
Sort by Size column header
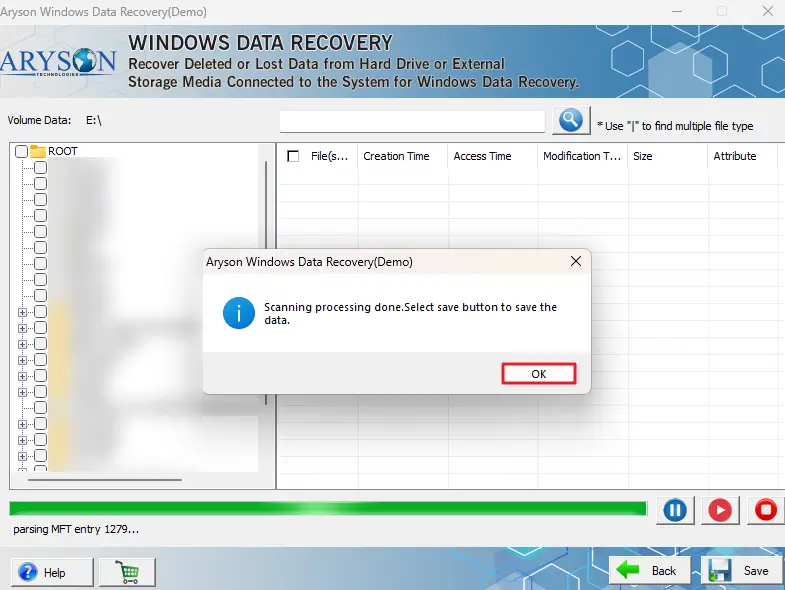[668, 156]
